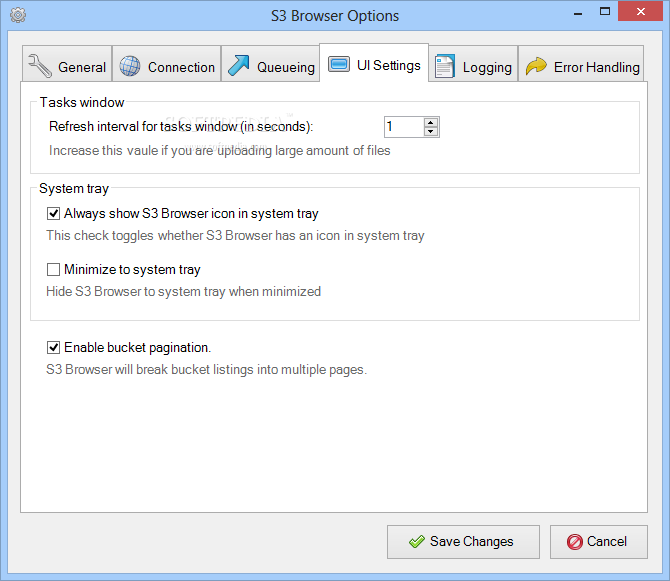Click the document icon on Logging tab
This screenshot has height=581, width=670.
pyautogui.click(x=444, y=66)
